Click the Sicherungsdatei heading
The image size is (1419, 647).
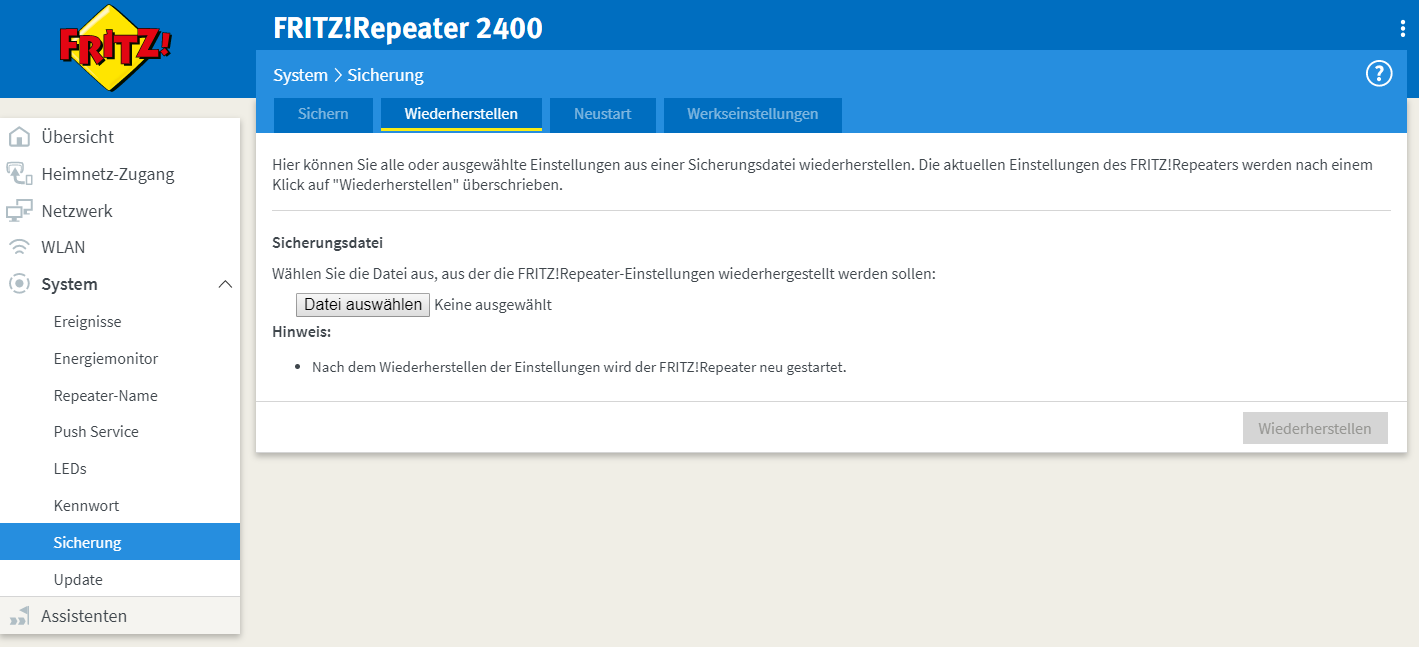tap(328, 243)
